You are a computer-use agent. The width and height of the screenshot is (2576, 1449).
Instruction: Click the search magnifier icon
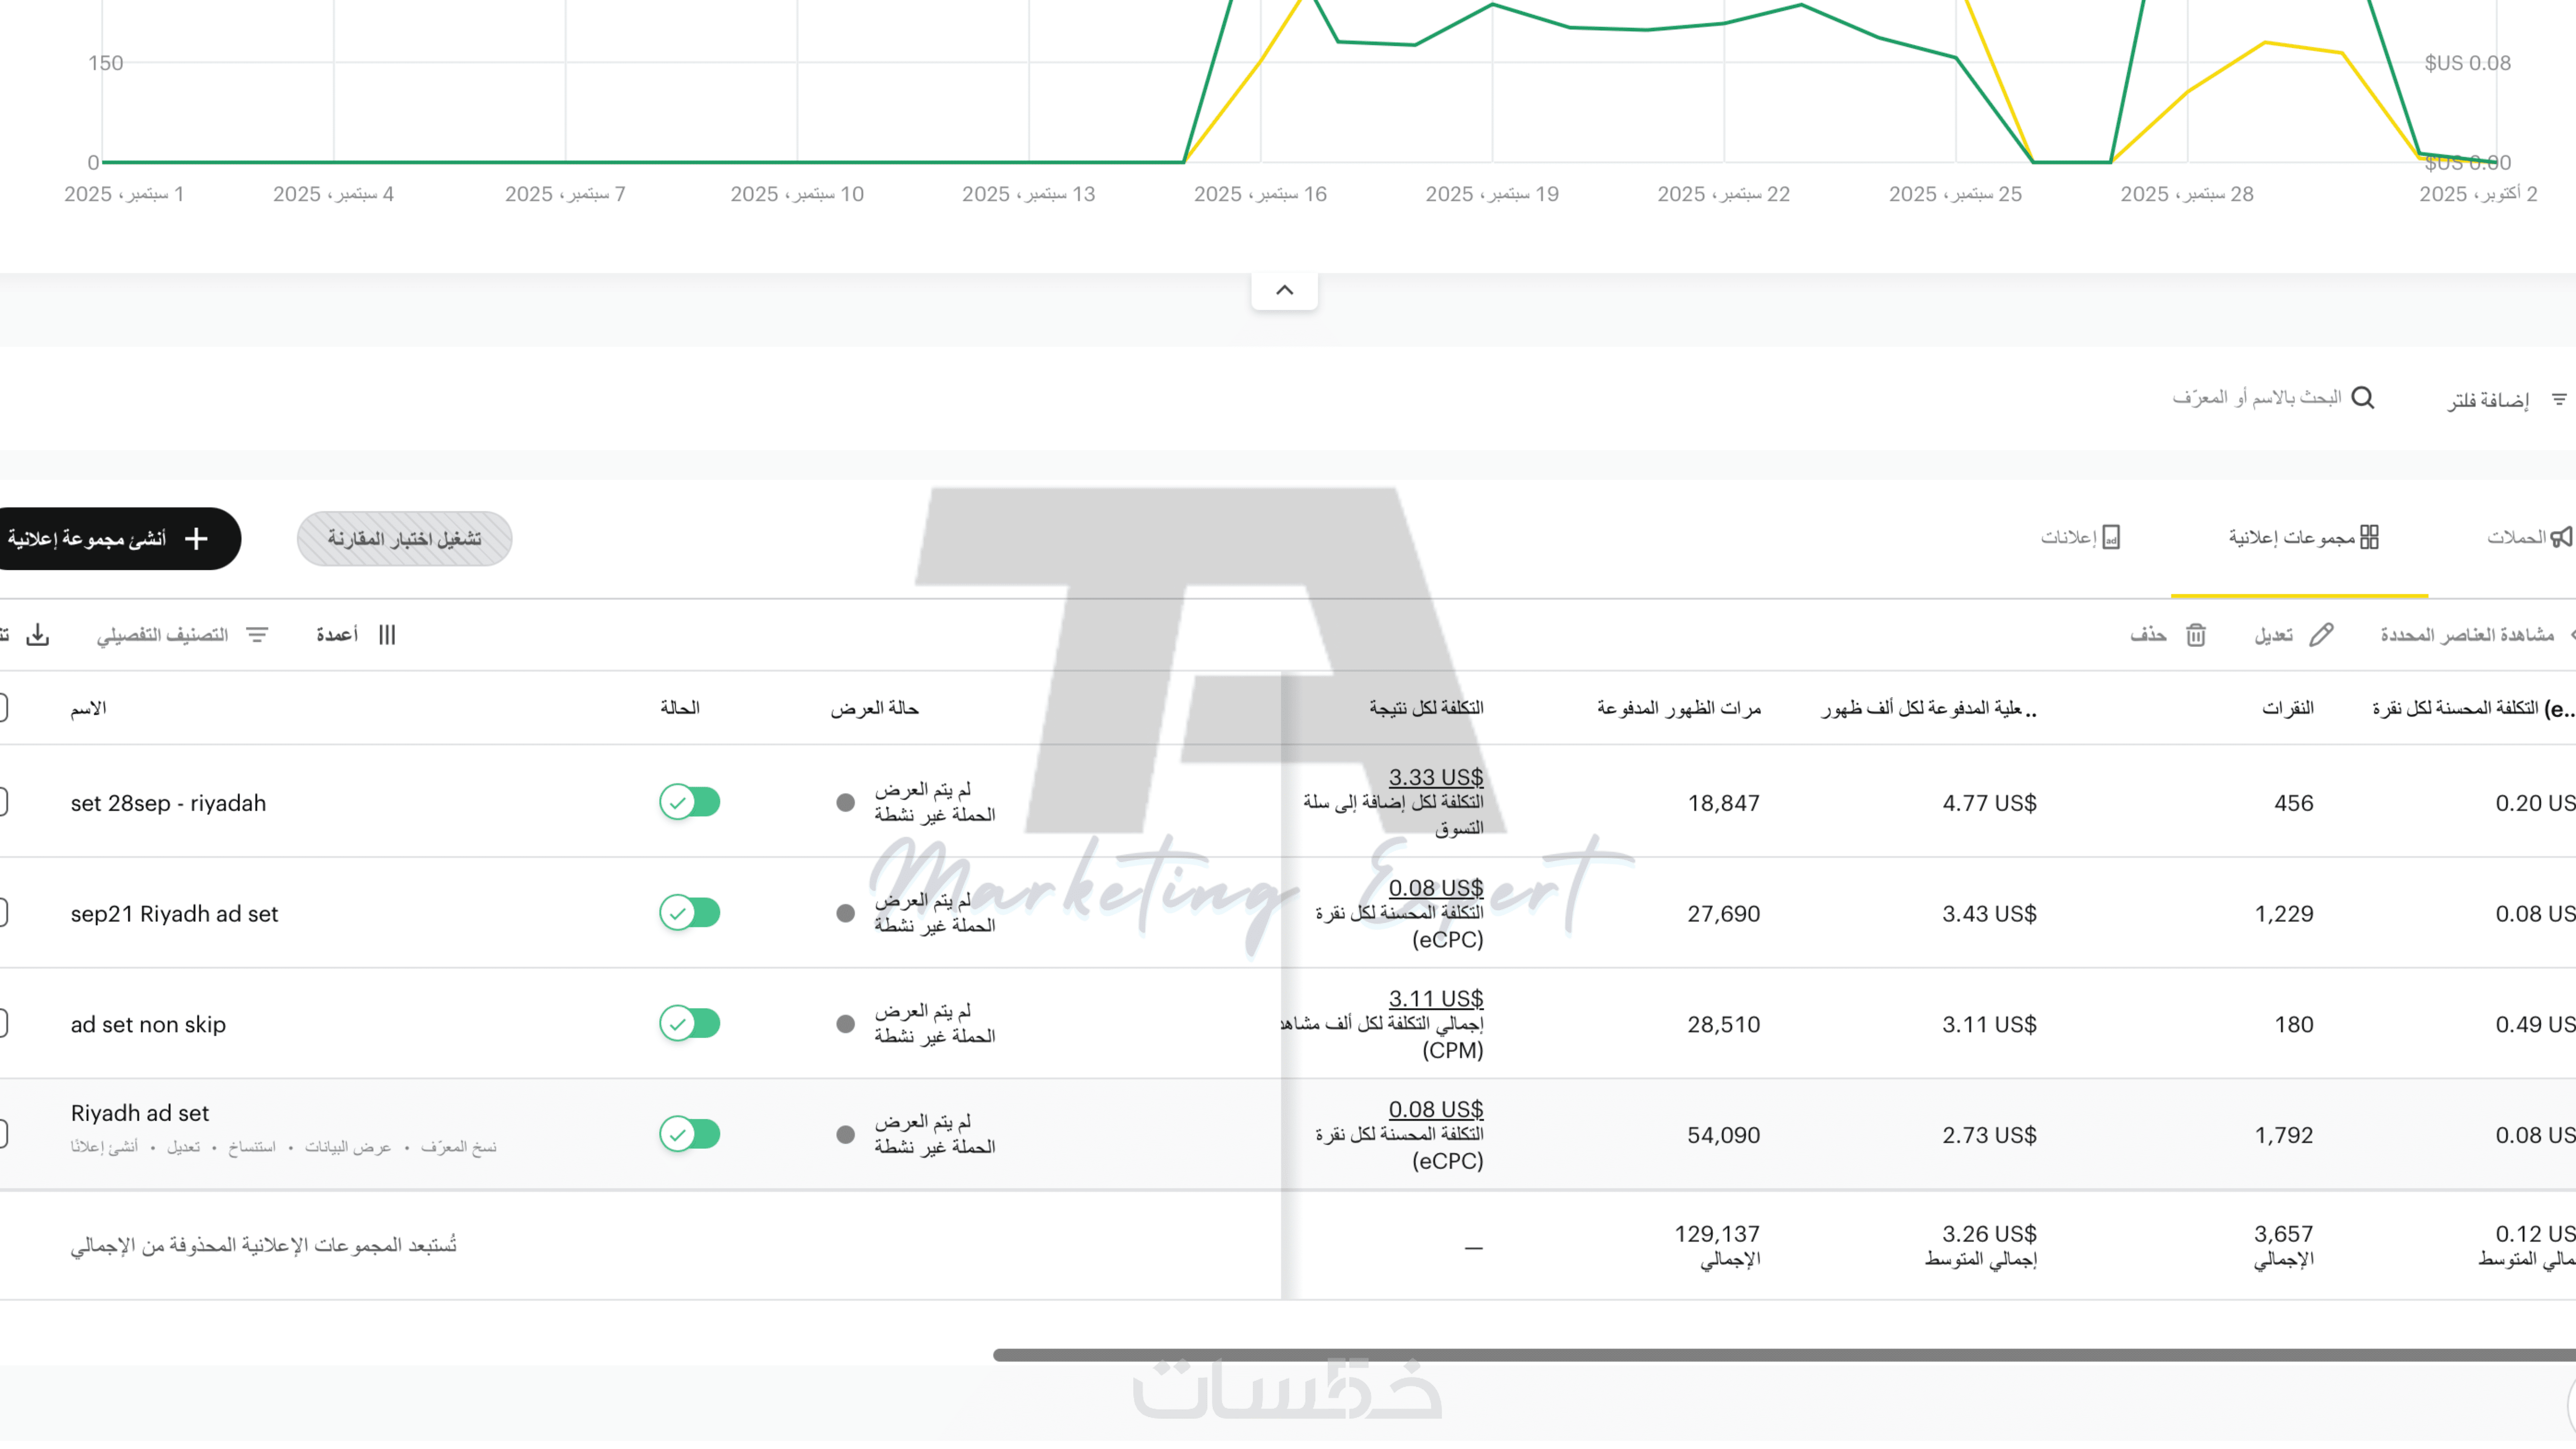point(2363,398)
